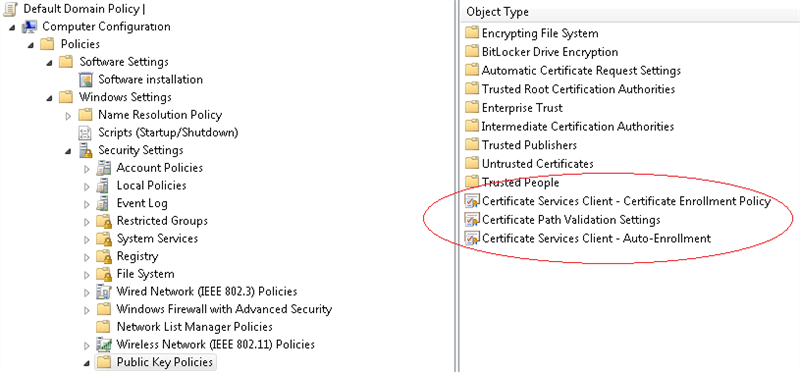Image resolution: width=800 pixels, height=373 pixels.
Task: Select the Network List Manager Policies label
Action: coord(194,327)
